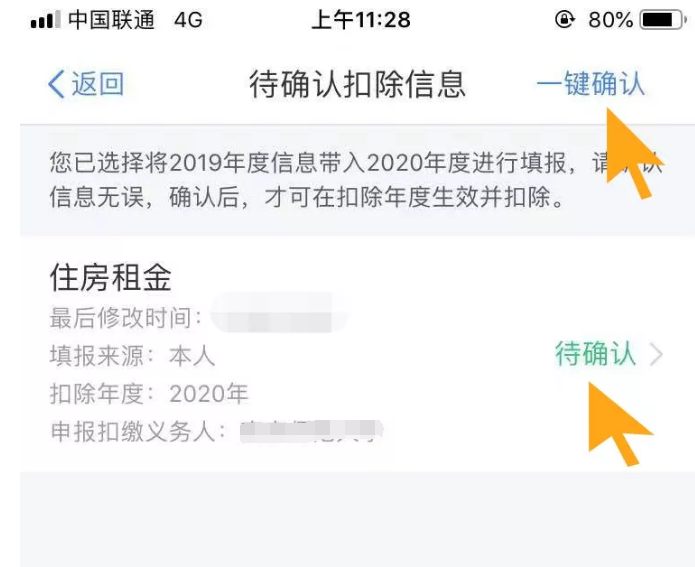Open the 待确认 status link
This screenshot has height=567, width=695.
[x=595, y=354]
